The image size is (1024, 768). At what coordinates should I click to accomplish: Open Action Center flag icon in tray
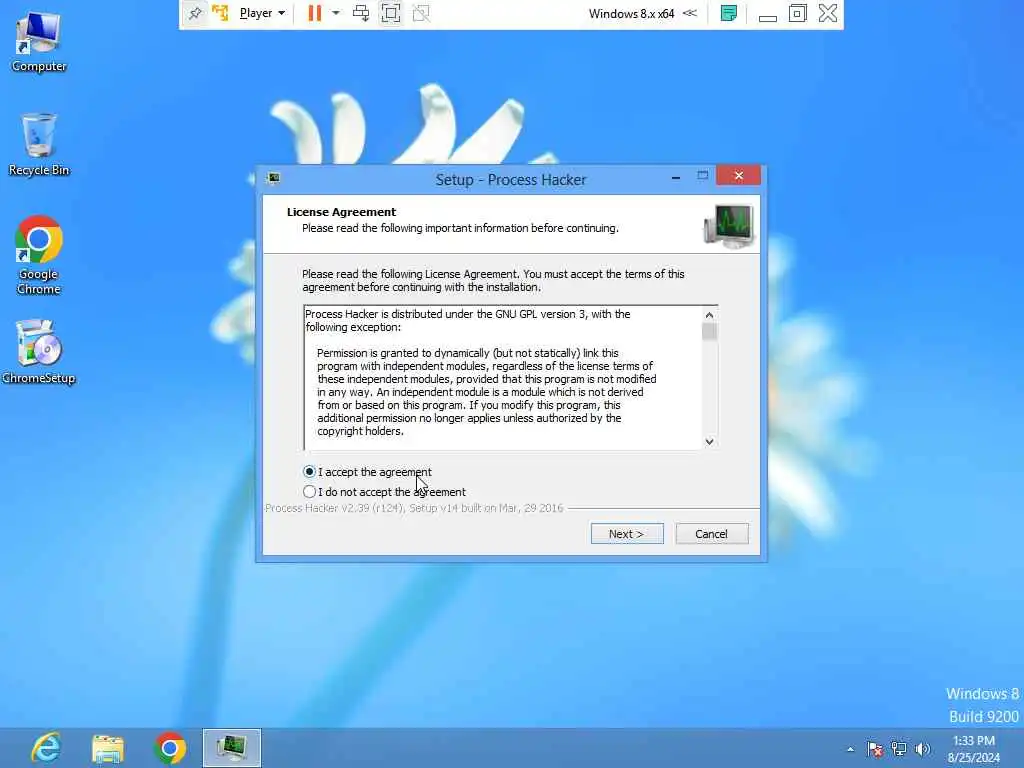874,749
